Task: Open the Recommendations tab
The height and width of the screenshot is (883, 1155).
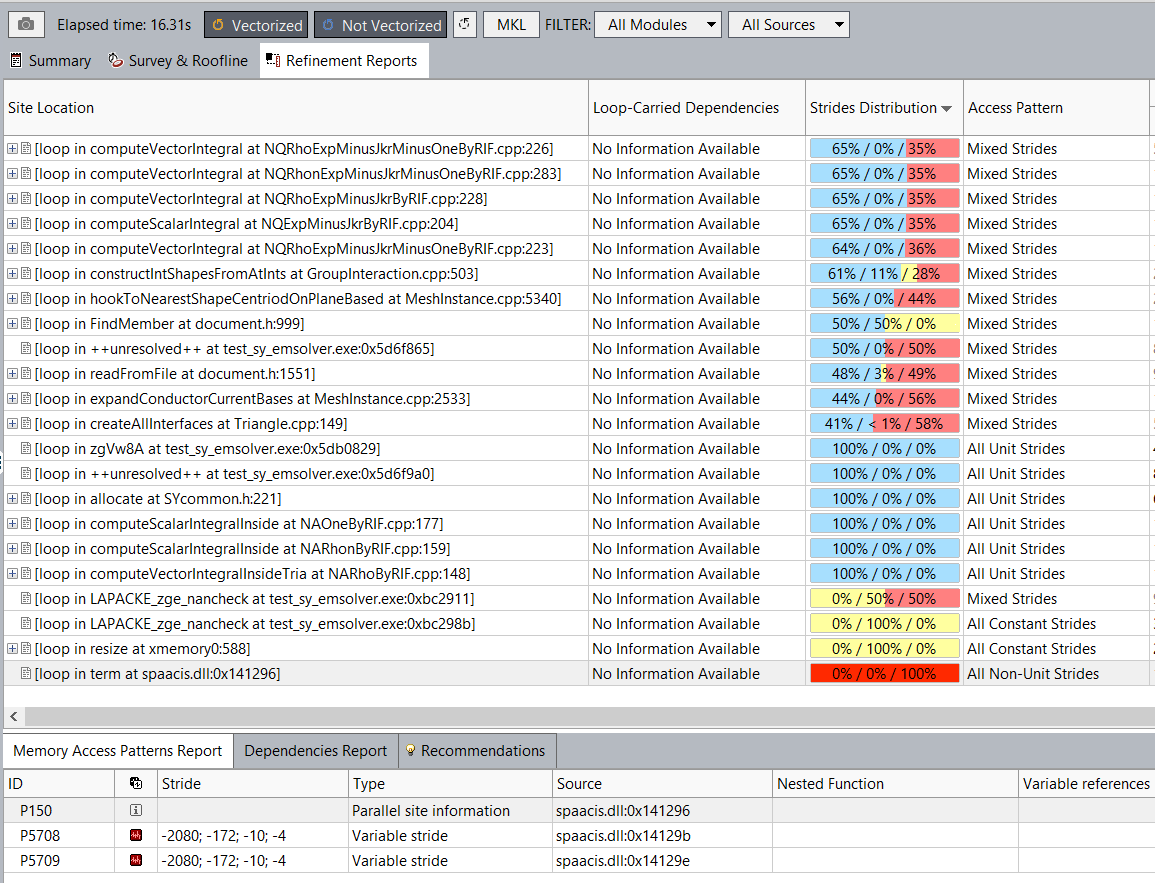Action: pos(477,751)
